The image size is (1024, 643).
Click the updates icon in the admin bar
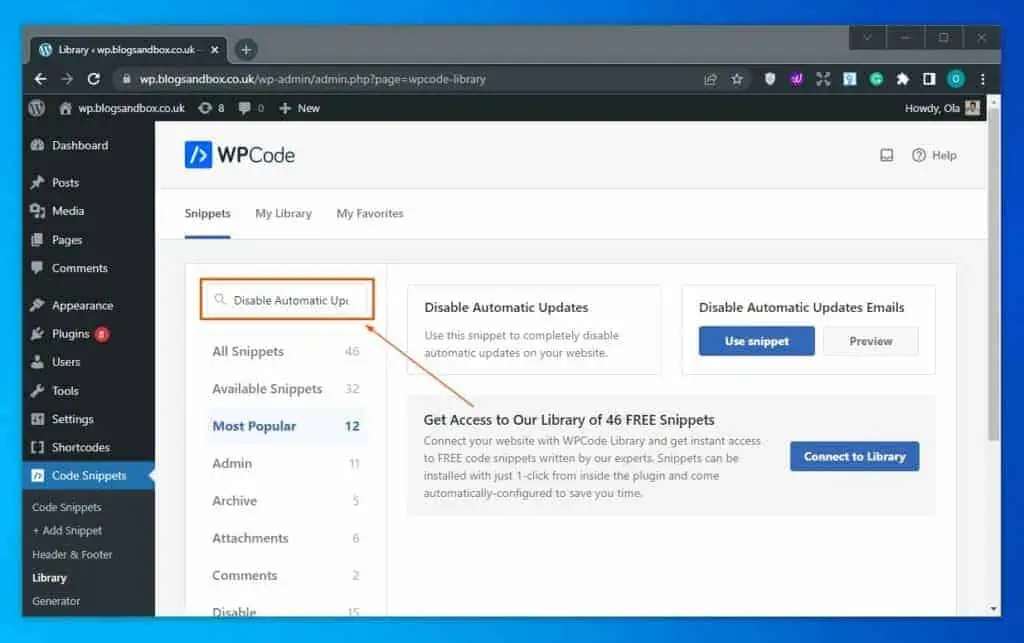tap(204, 108)
